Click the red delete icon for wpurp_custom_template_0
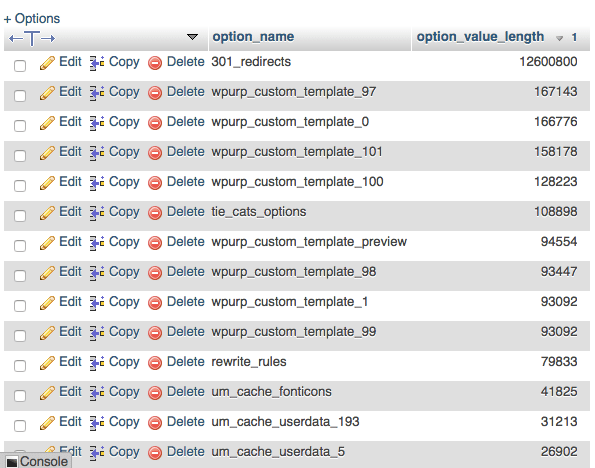 tap(155, 123)
